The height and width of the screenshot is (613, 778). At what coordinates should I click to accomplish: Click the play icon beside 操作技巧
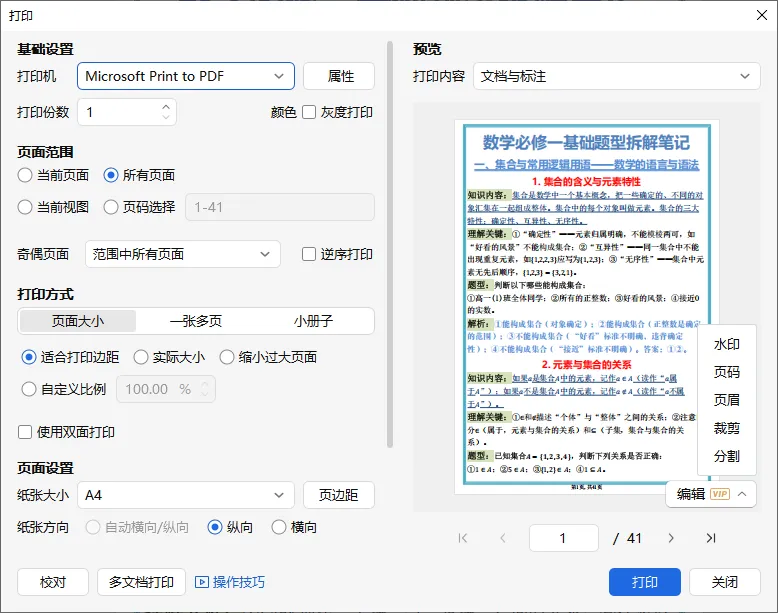pyautogui.click(x=201, y=582)
